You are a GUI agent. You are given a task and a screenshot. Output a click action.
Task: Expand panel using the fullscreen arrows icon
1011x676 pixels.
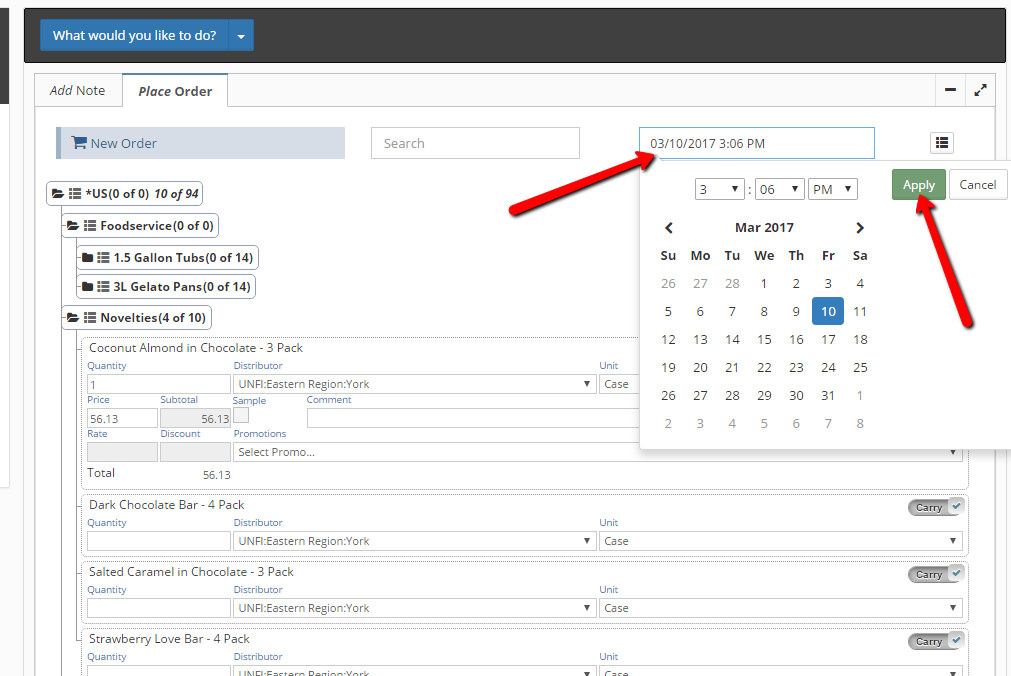(x=980, y=91)
